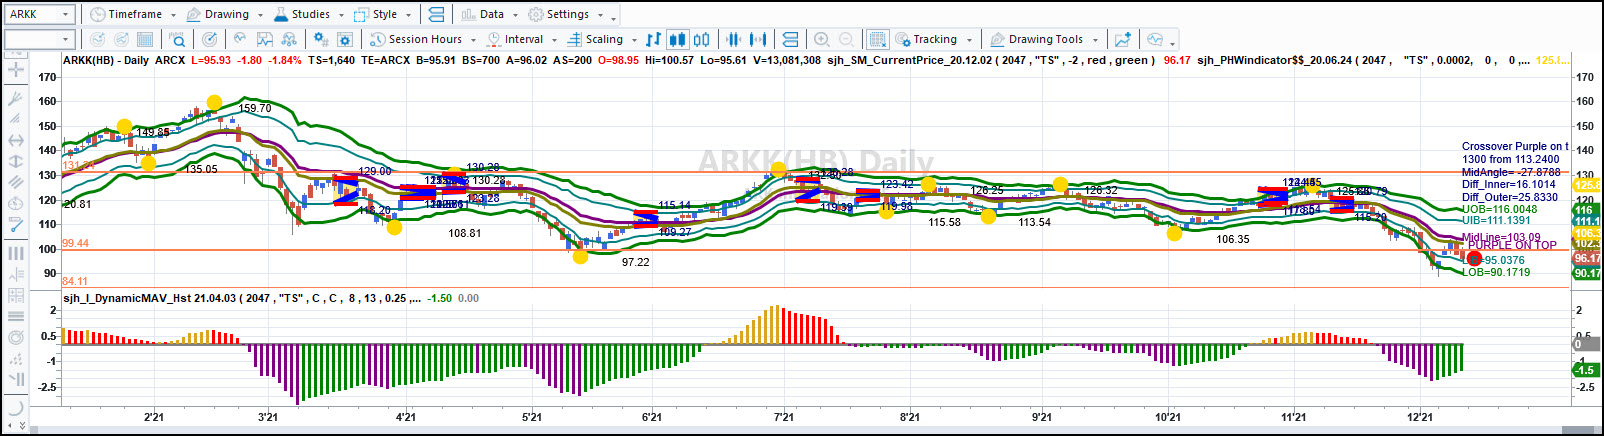
Task: Open the Session Hours dropdown
Action: (x=423, y=39)
